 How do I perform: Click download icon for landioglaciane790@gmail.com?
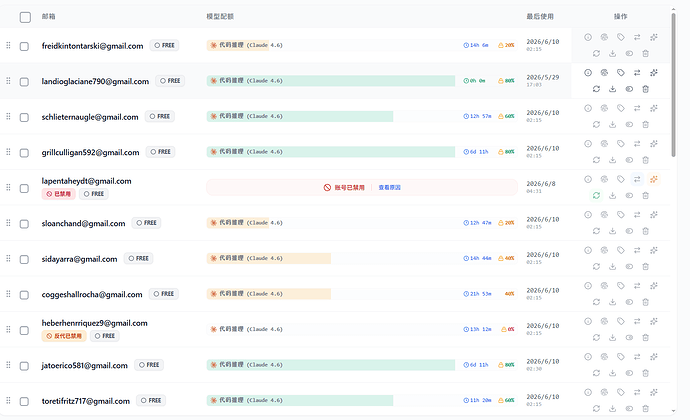click(613, 89)
